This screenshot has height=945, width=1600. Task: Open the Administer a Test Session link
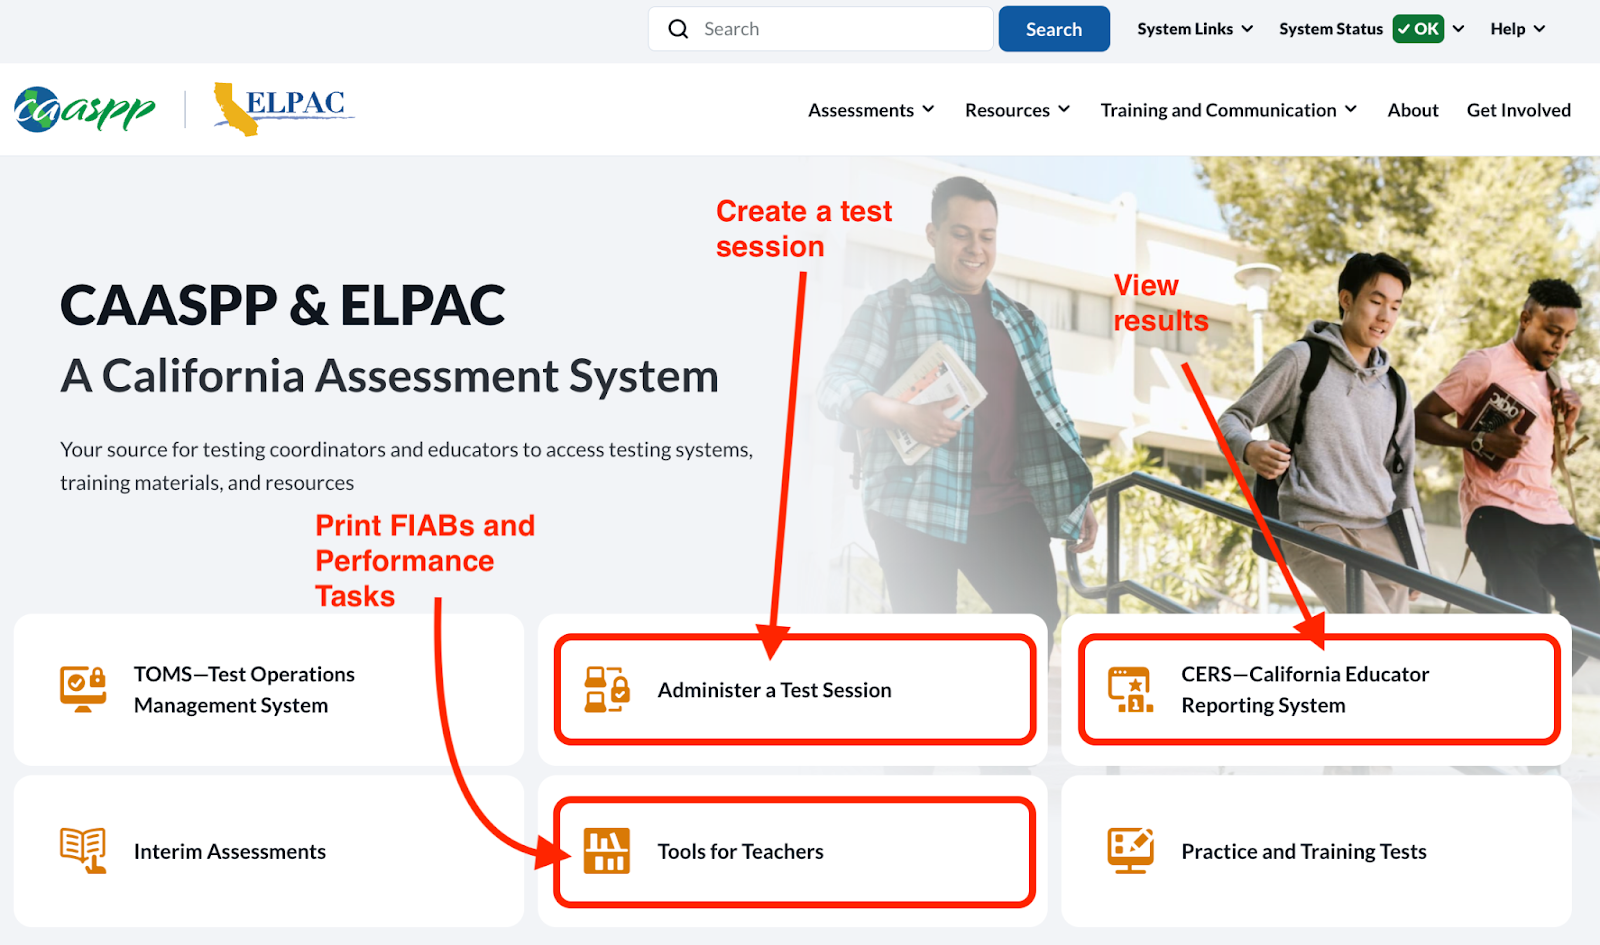(x=793, y=690)
